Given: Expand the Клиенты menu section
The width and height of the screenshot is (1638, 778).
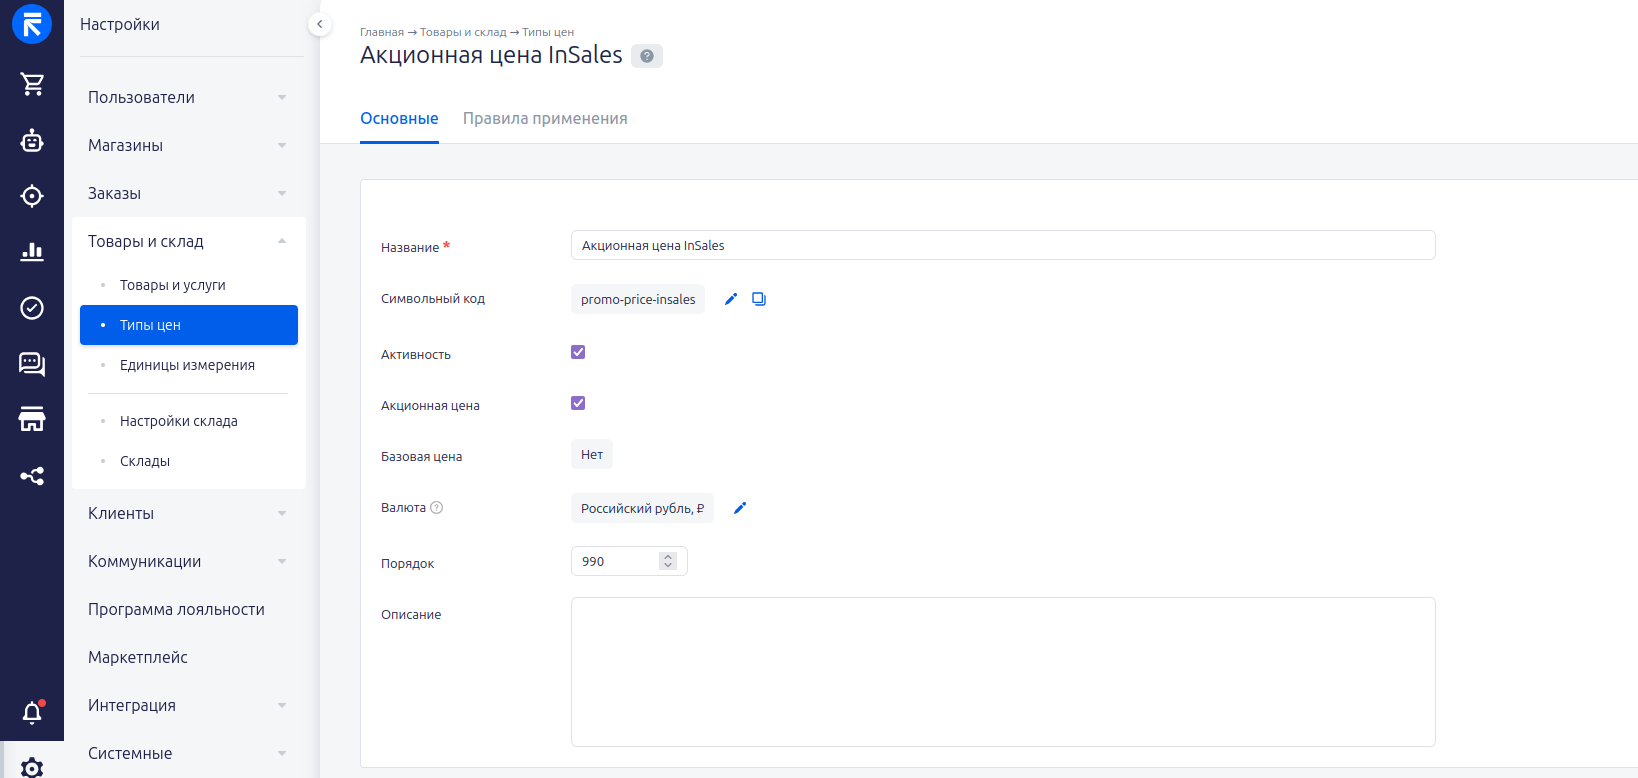Looking at the screenshot, I should (x=187, y=513).
